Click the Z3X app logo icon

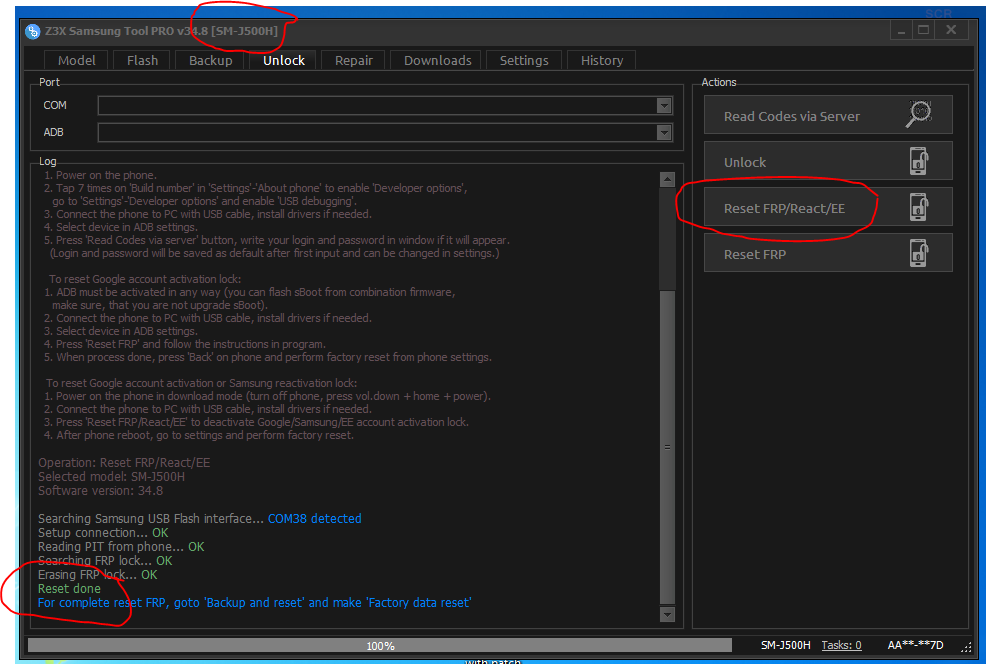[33, 31]
